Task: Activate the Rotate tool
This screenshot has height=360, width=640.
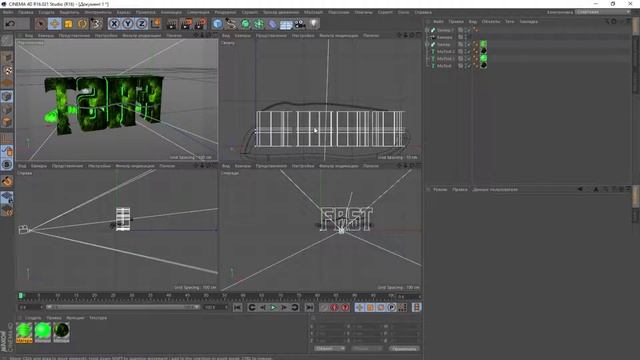Action: (x=82, y=24)
